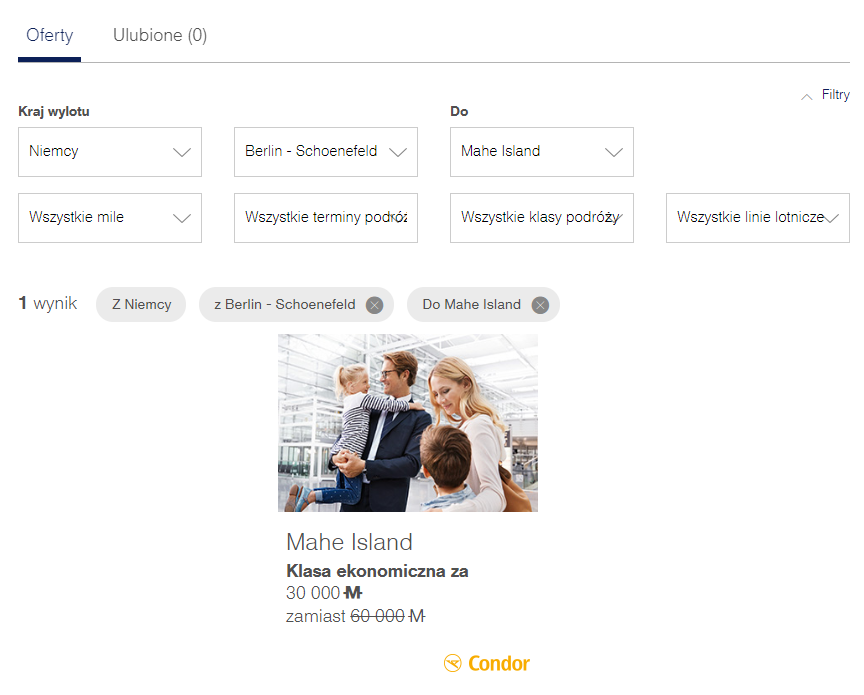Click the struck-through 60 000 M price
Viewport: 864px width, 695px height.
(387, 616)
